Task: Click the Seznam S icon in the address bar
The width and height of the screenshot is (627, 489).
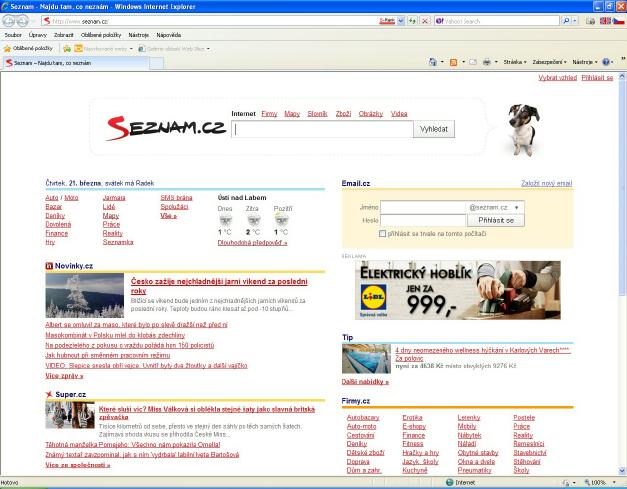Action: (47, 21)
